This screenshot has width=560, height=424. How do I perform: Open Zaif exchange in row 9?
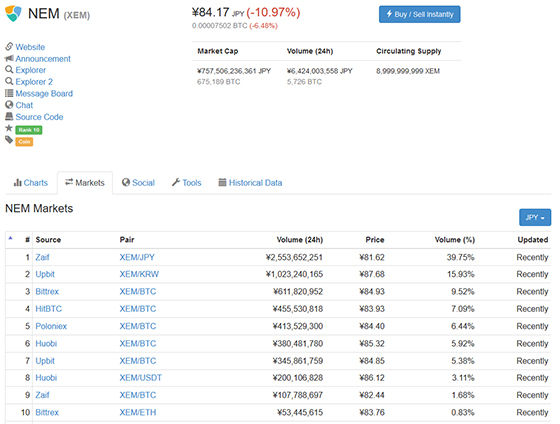coord(42,395)
